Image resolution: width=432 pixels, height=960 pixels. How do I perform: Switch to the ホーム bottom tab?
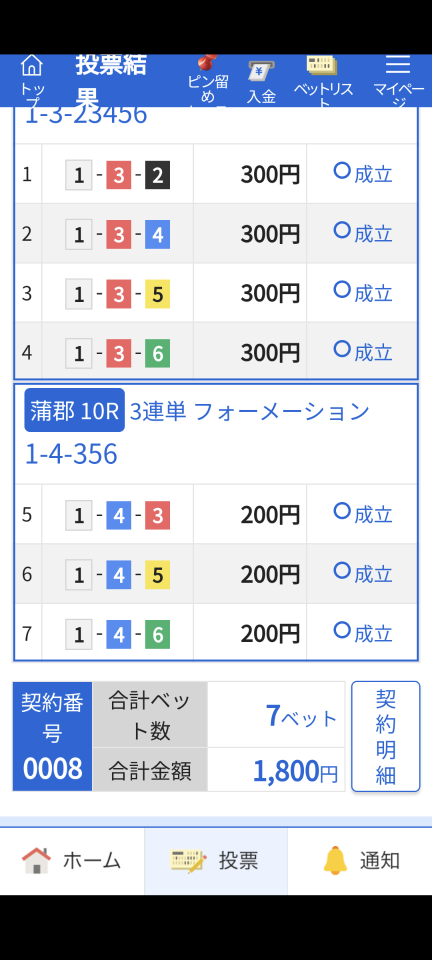(72, 861)
